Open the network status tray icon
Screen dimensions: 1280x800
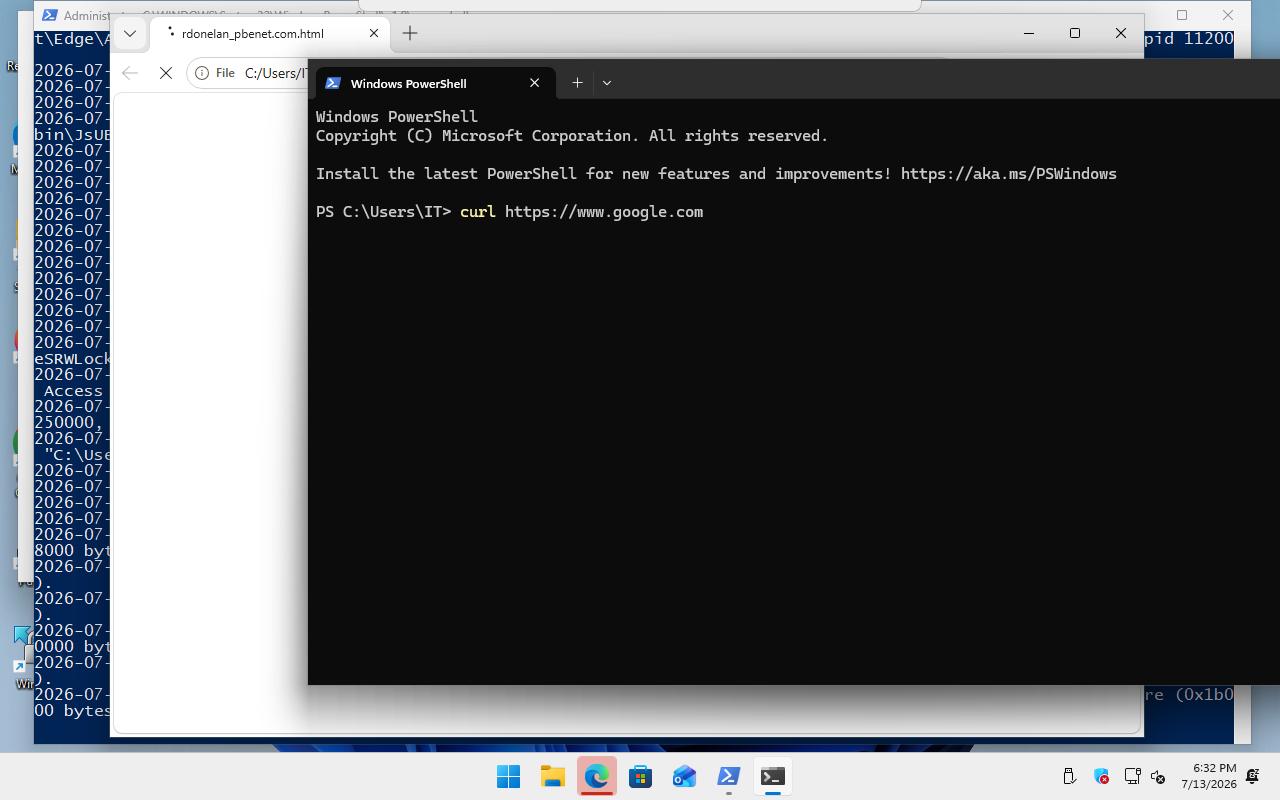[x=1133, y=776]
